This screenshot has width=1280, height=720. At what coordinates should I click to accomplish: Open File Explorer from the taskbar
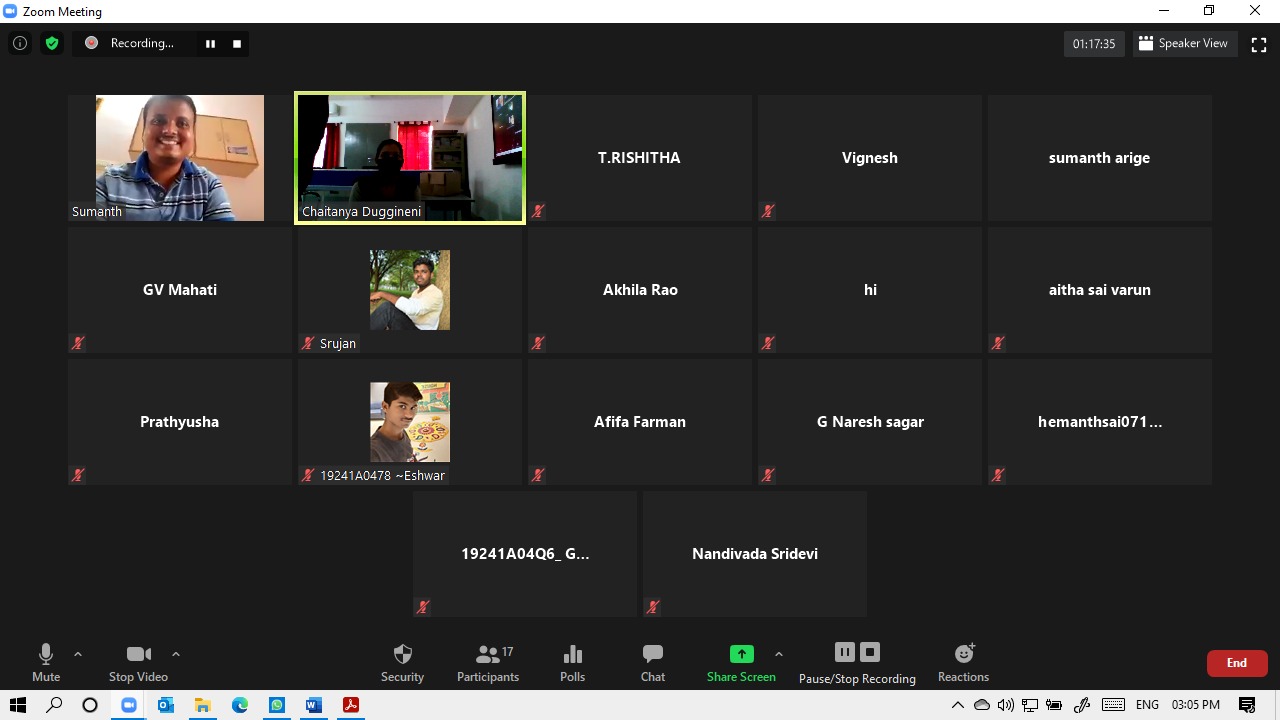tap(203, 705)
